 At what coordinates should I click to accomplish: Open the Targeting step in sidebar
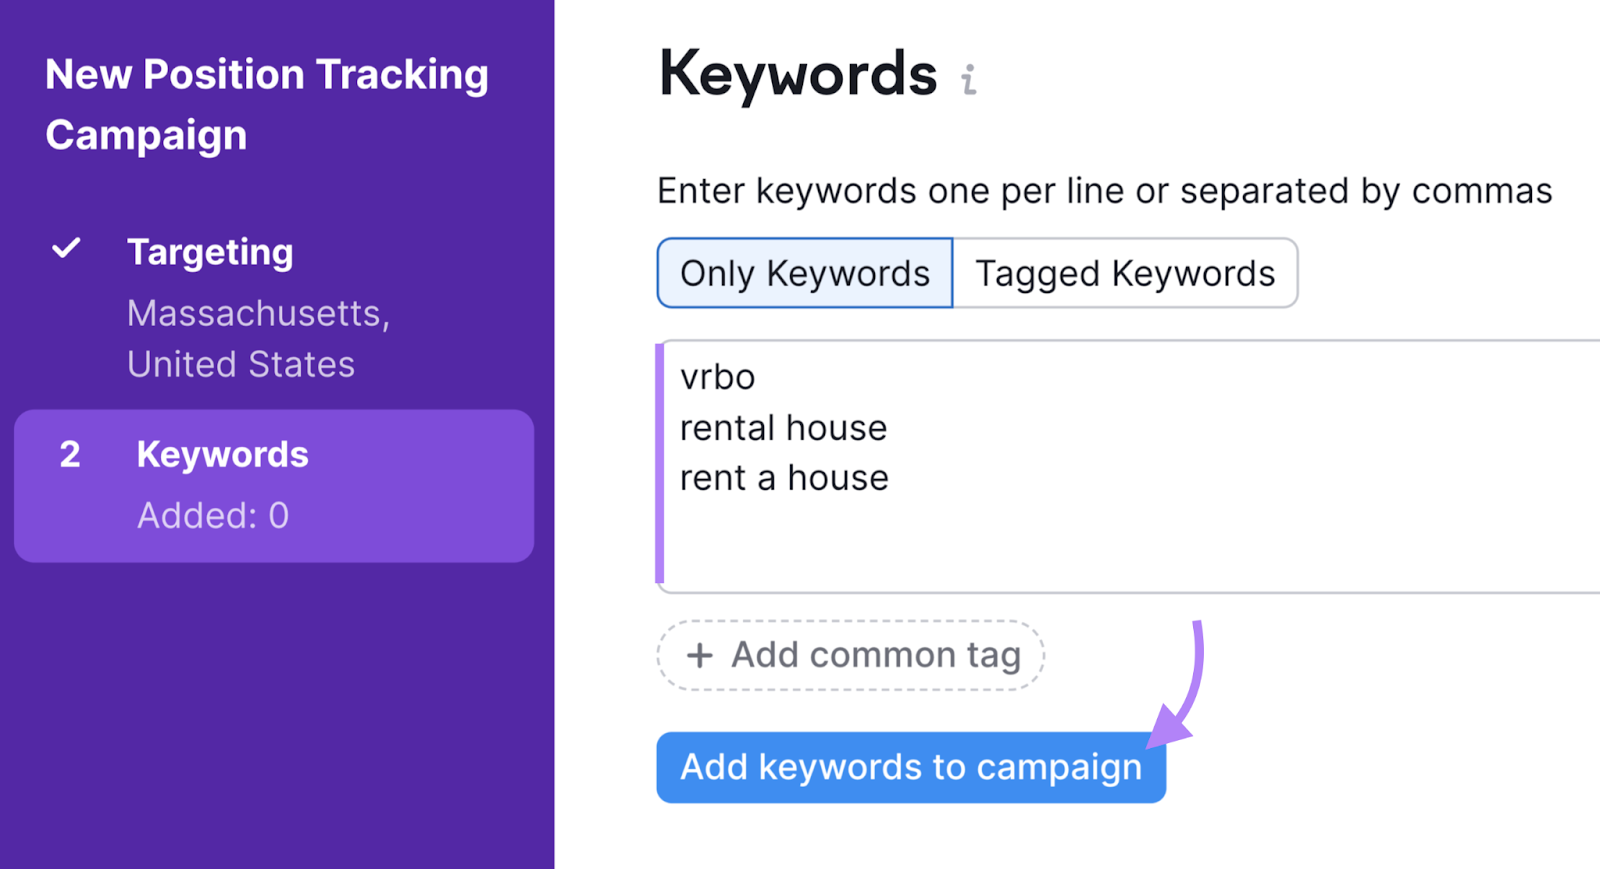click(x=210, y=252)
